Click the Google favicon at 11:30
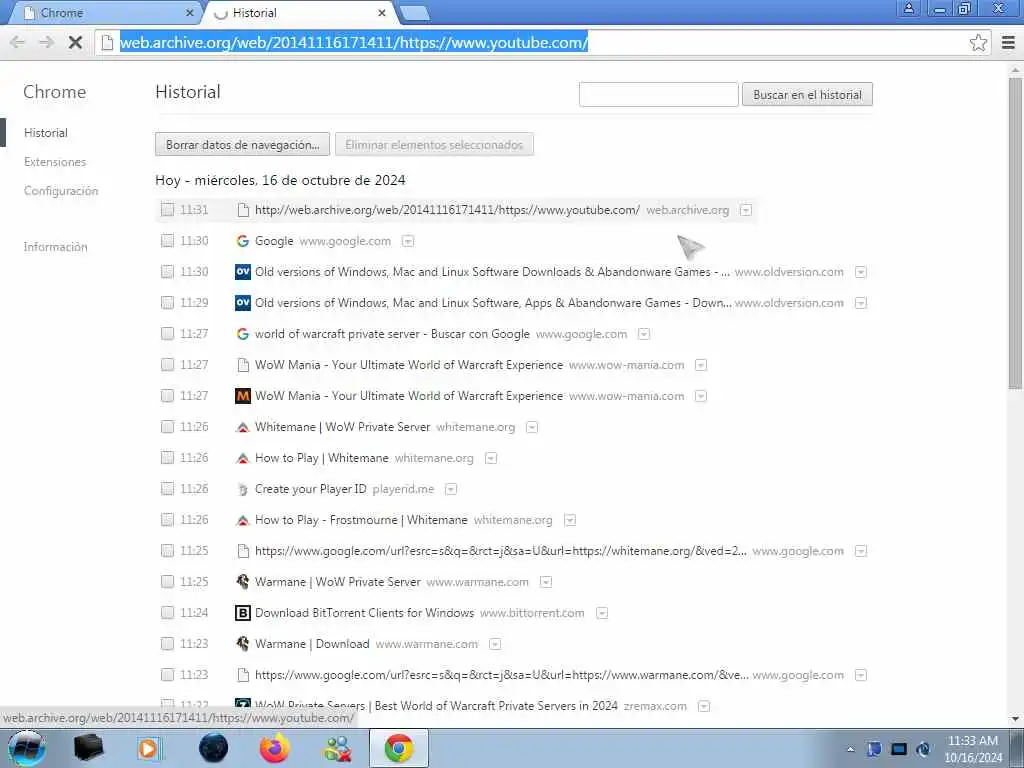The height and width of the screenshot is (768, 1024). pos(242,241)
